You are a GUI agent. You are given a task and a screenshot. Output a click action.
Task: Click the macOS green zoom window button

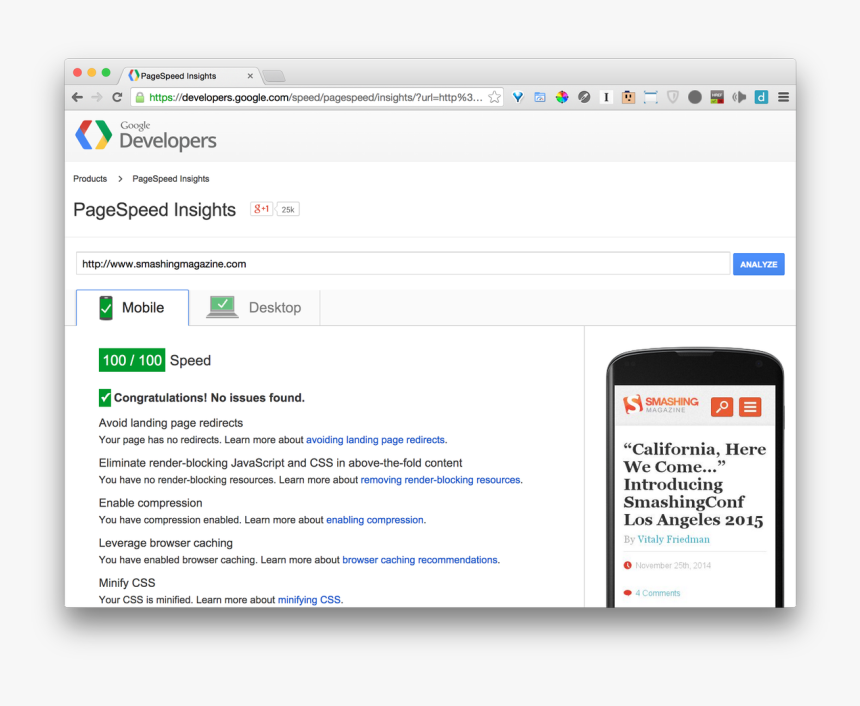point(106,72)
